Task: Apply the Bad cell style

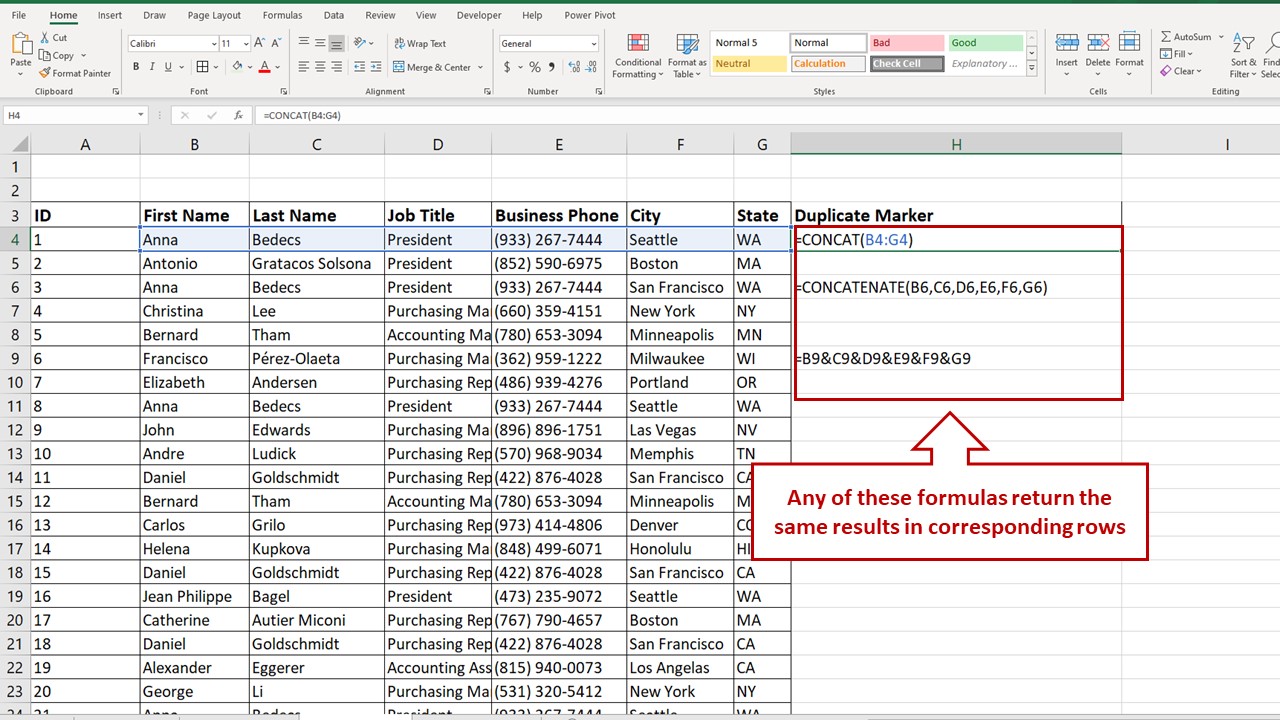Action: click(906, 43)
